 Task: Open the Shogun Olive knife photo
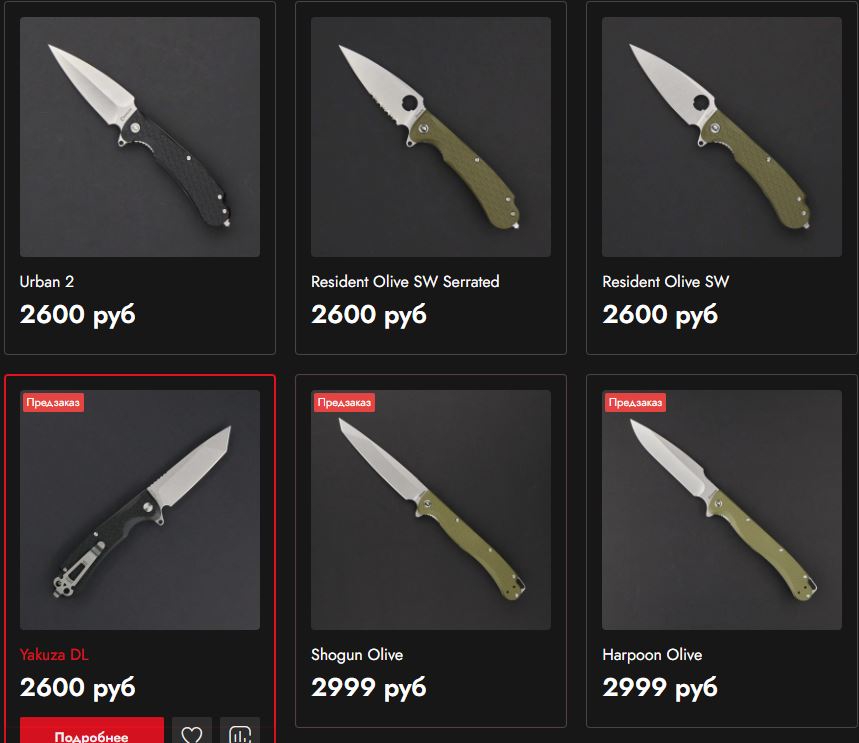pos(431,510)
